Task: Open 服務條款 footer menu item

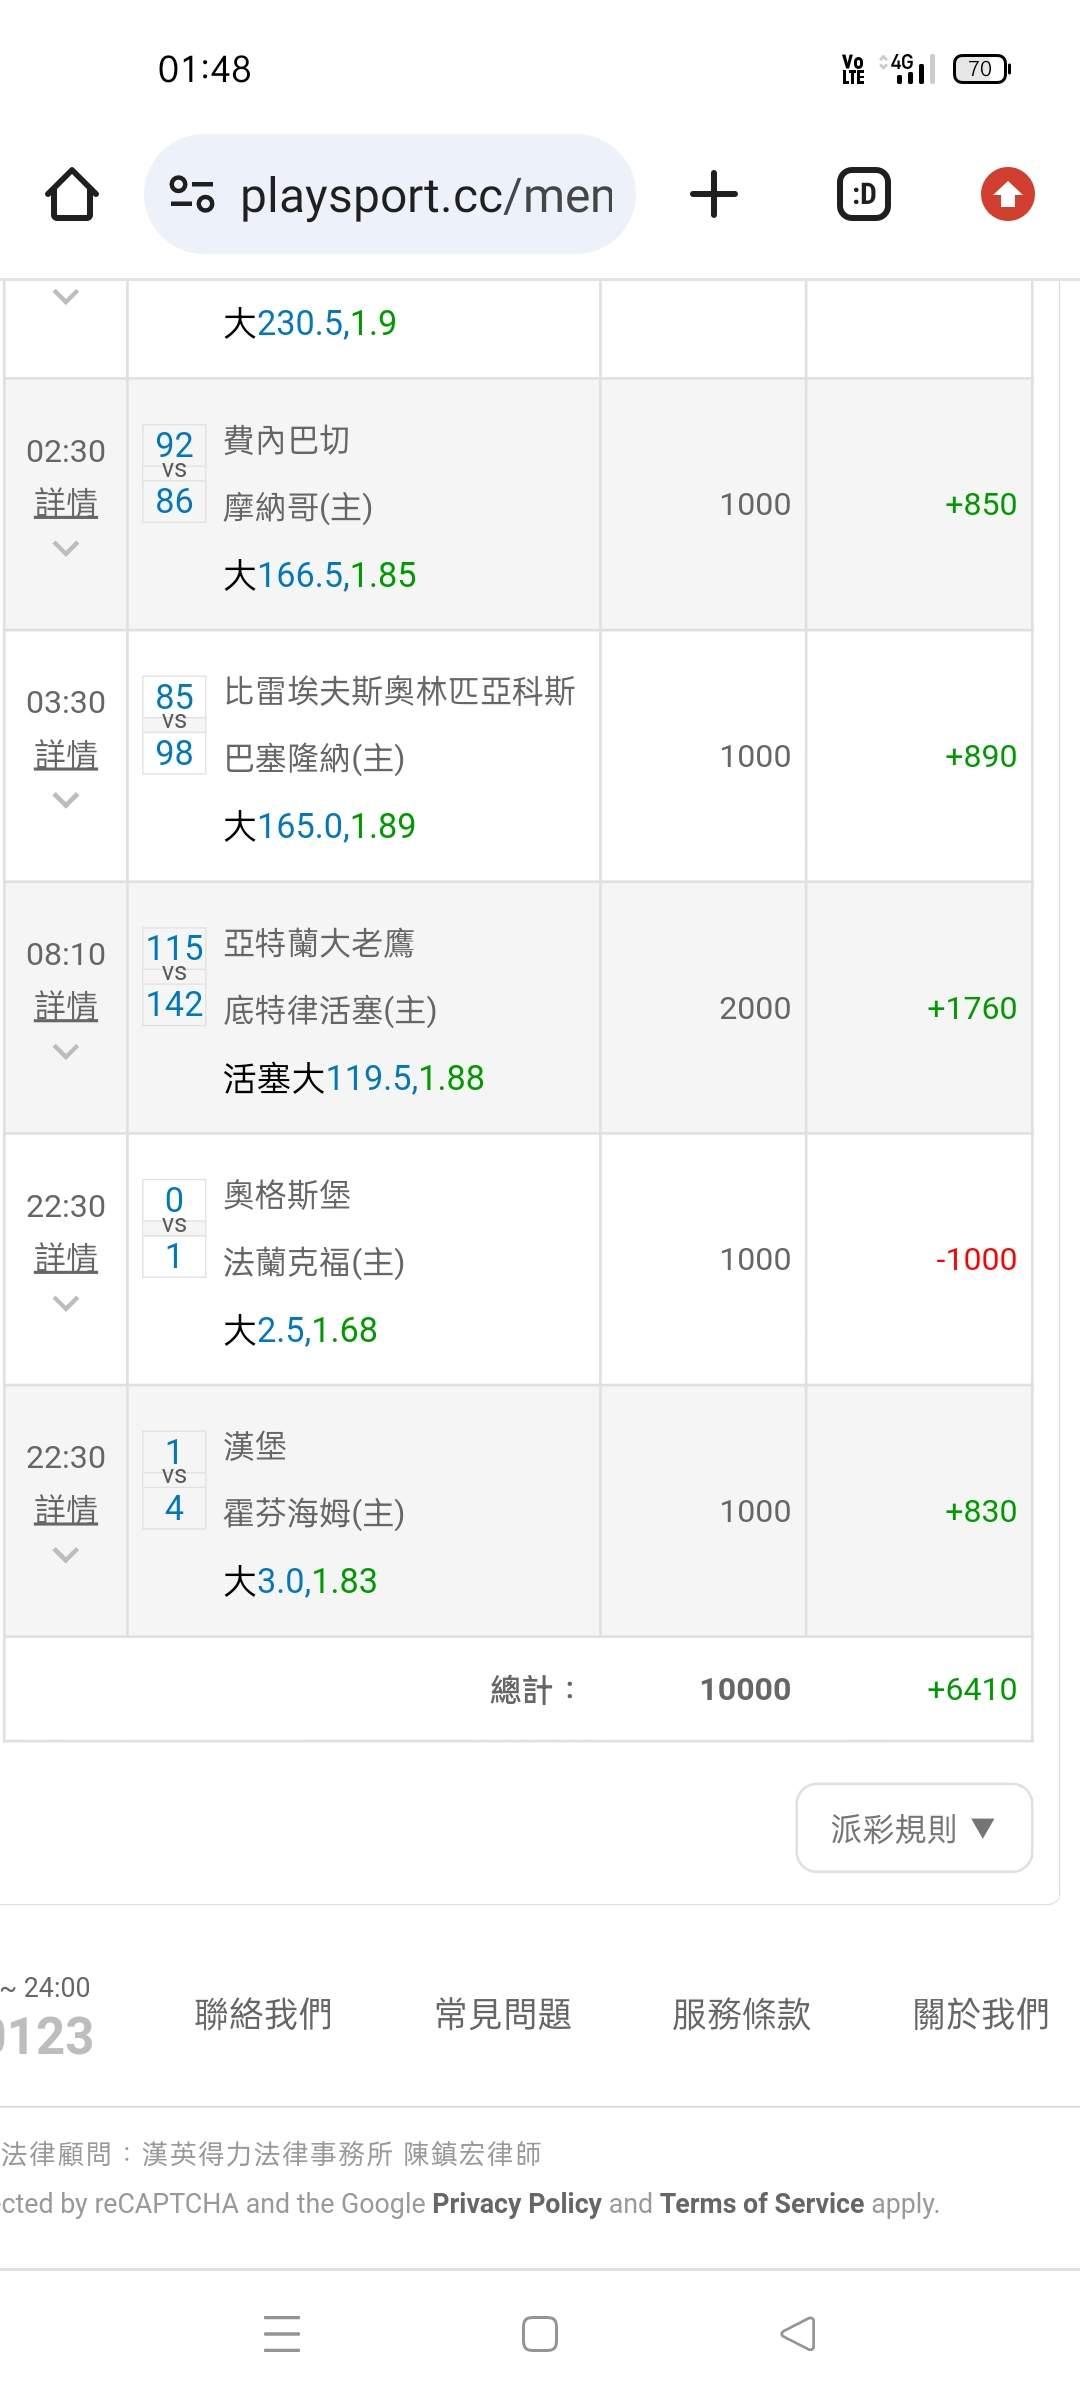Action: [x=741, y=2013]
